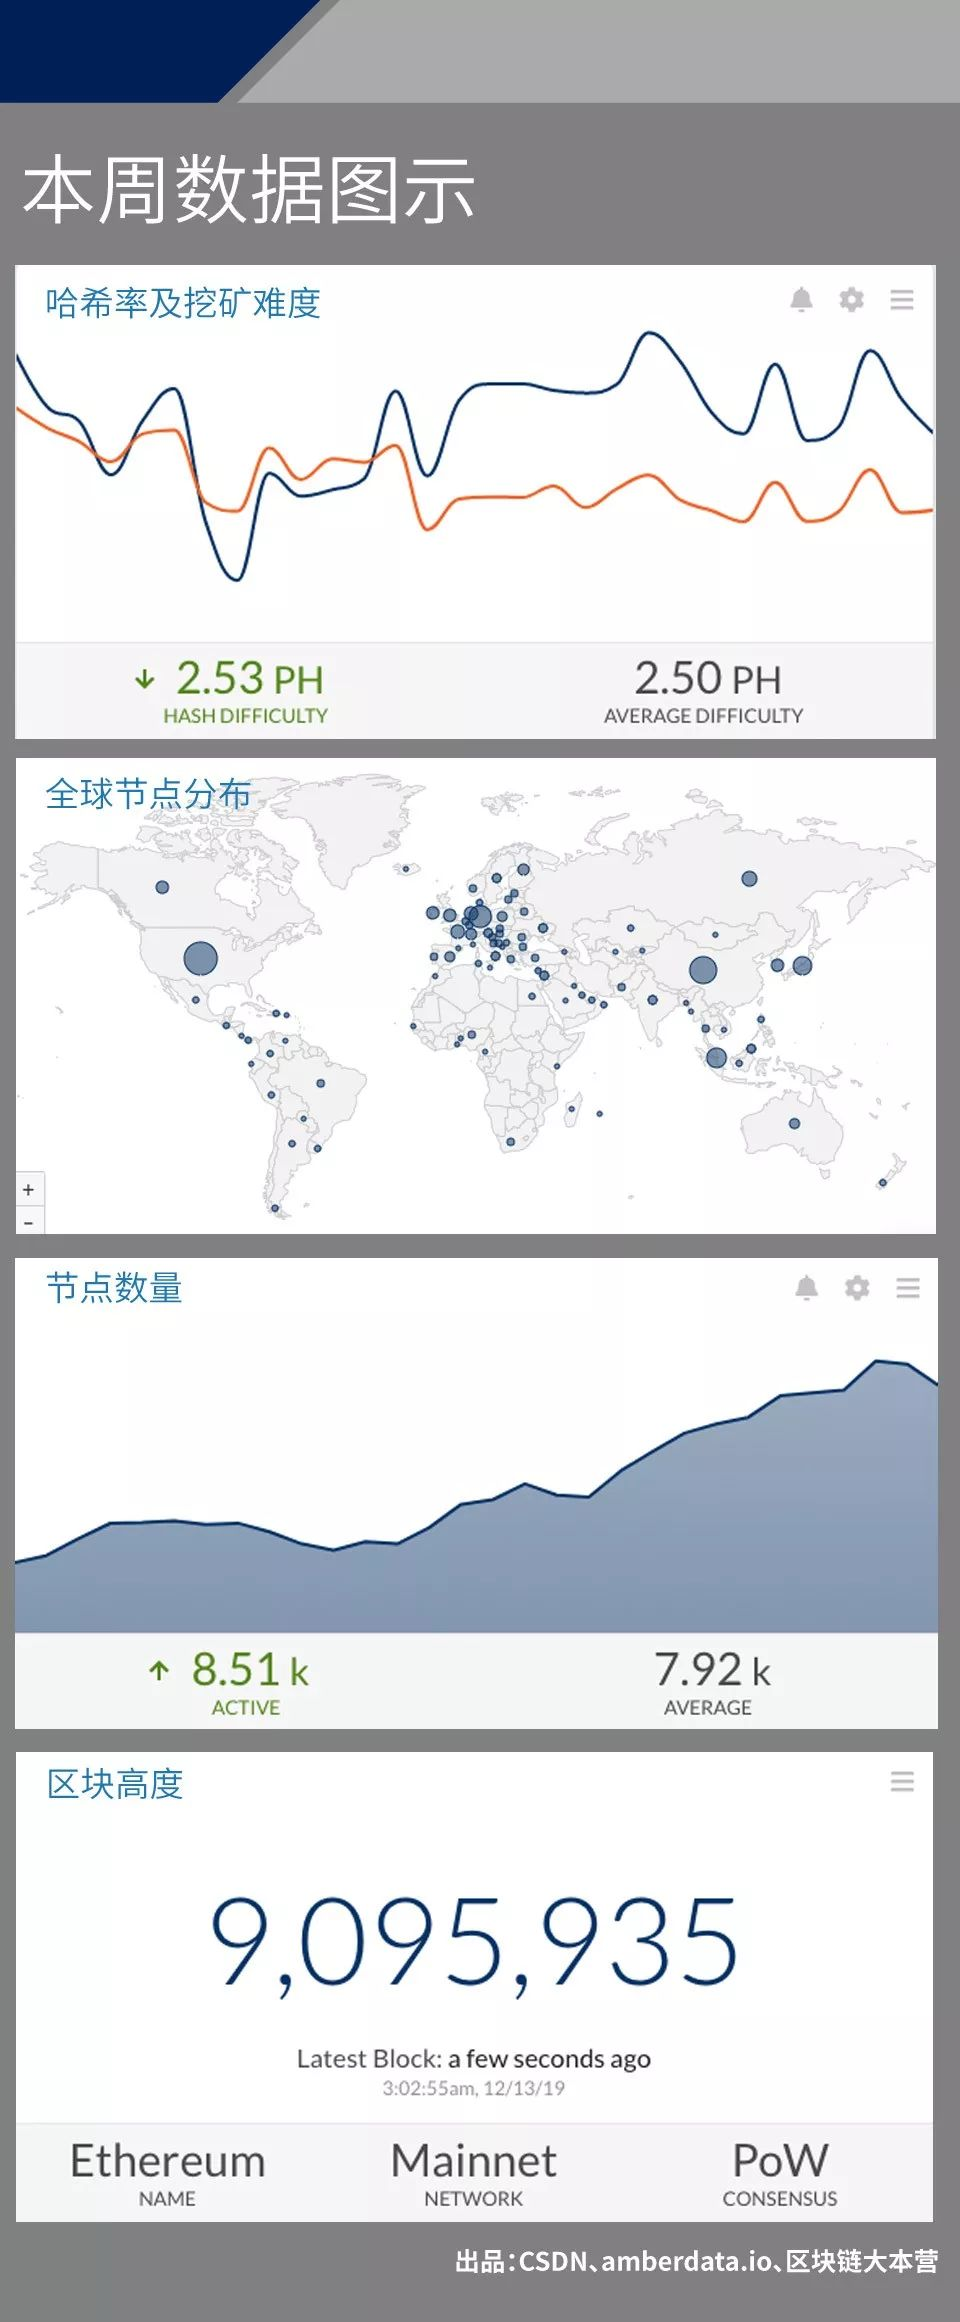
Task: Click the 本周数据图示 heading
Action: (x=249, y=189)
